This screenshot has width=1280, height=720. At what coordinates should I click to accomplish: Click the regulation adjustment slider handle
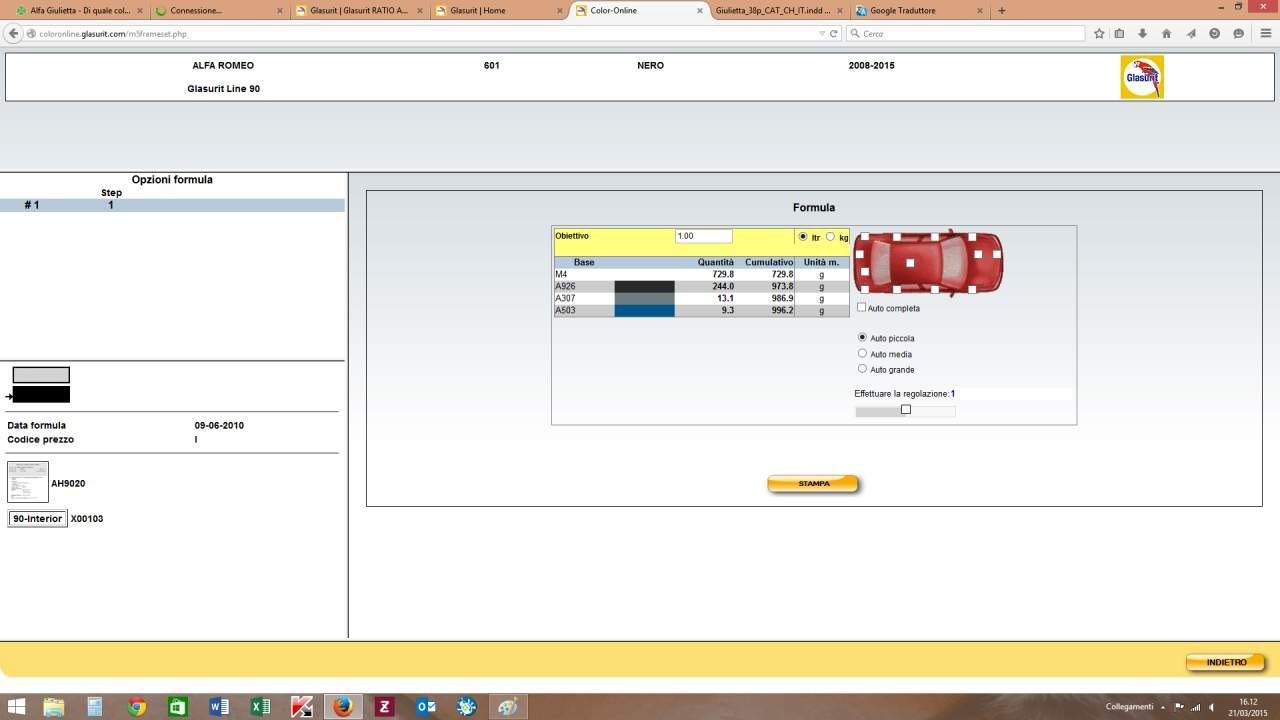coord(906,409)
